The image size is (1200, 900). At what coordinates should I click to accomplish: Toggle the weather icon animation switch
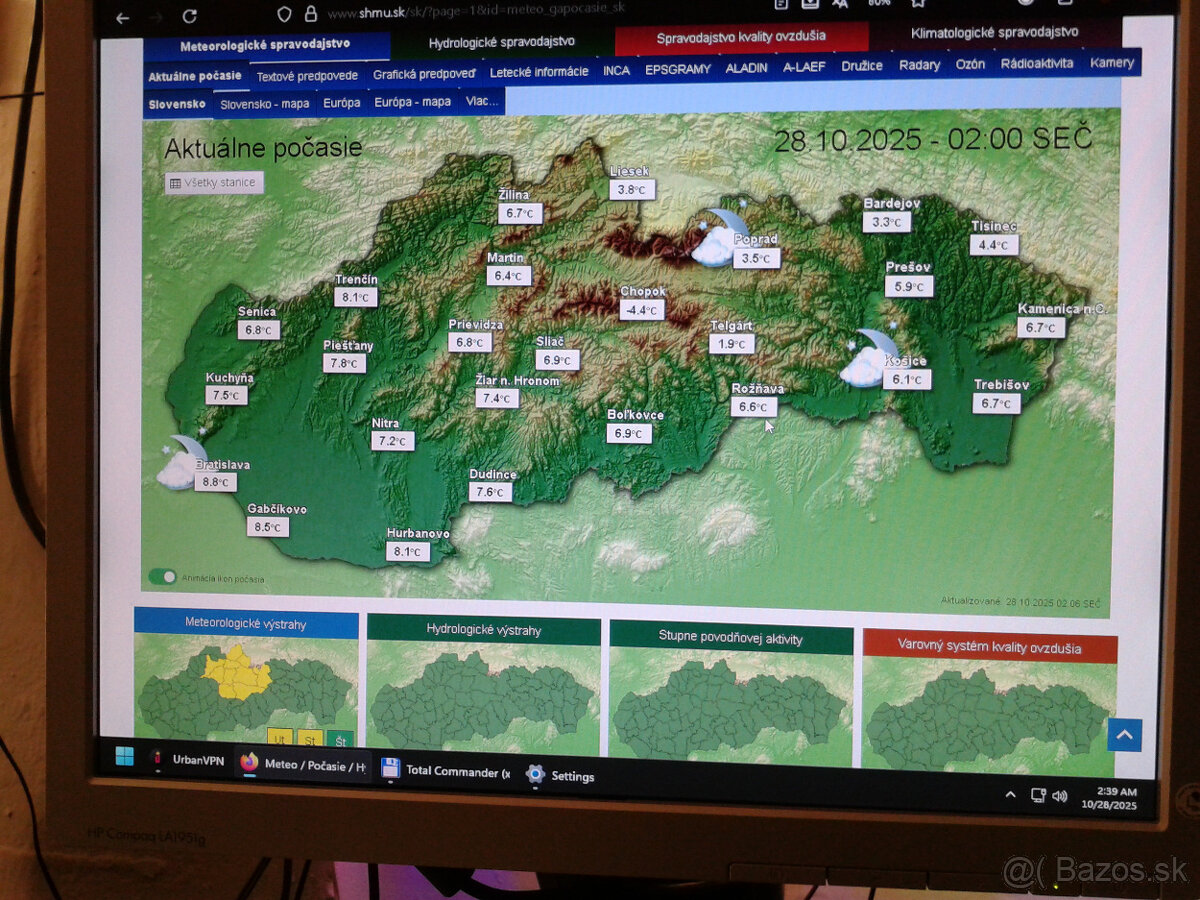tap(162, 576)
